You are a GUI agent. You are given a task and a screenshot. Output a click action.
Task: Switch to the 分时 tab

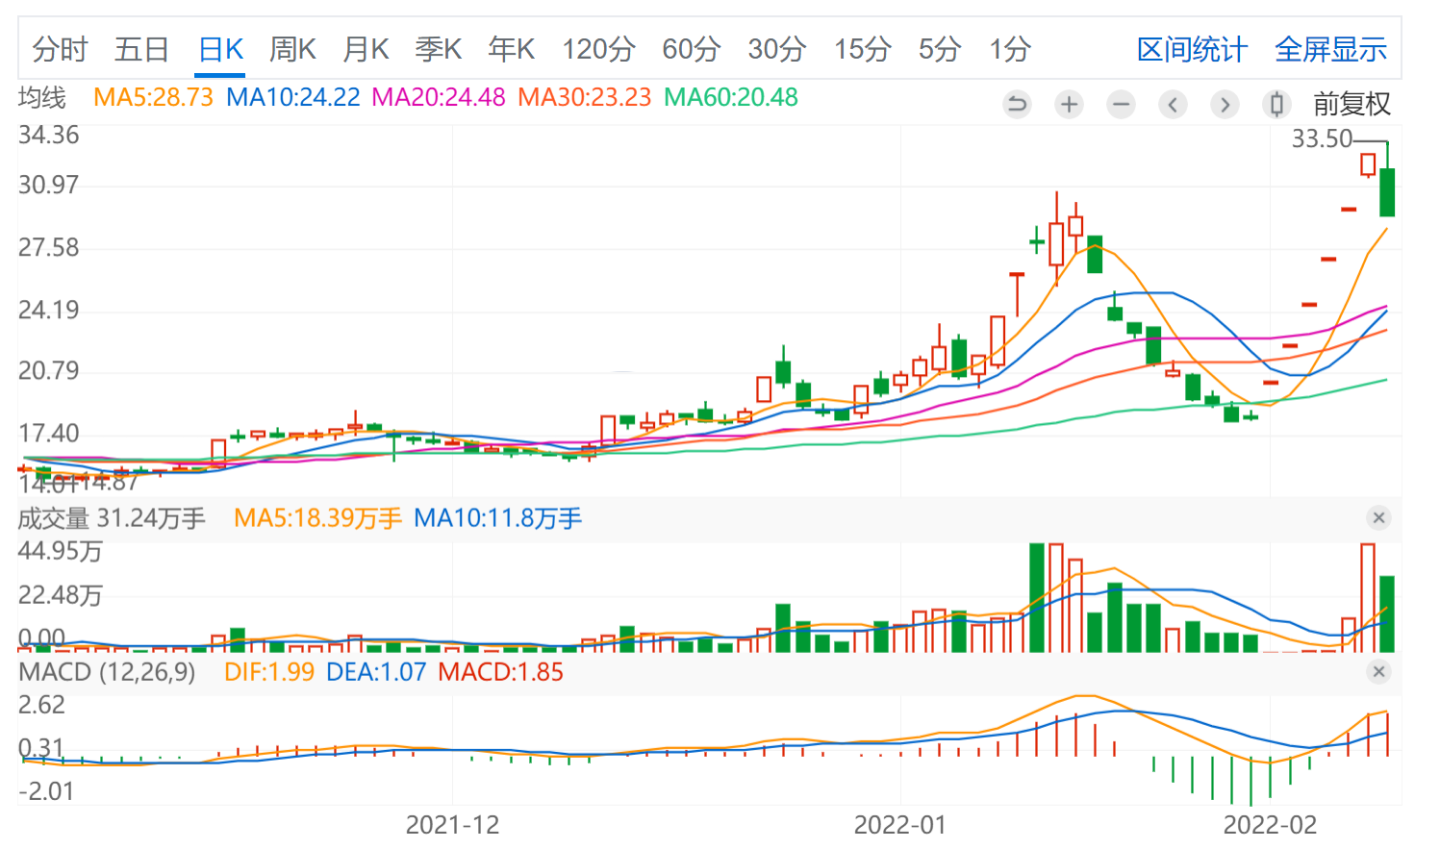(60, 49)
